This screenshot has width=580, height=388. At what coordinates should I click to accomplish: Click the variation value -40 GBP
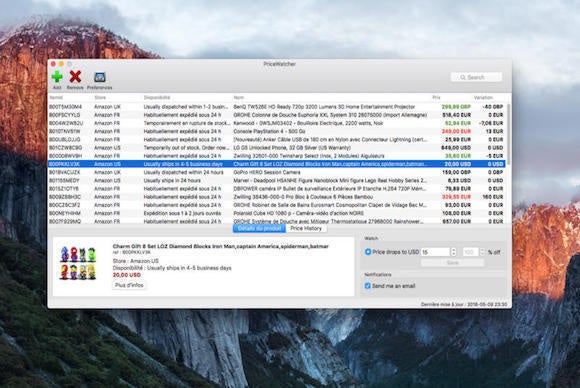(x=492, y=107)
